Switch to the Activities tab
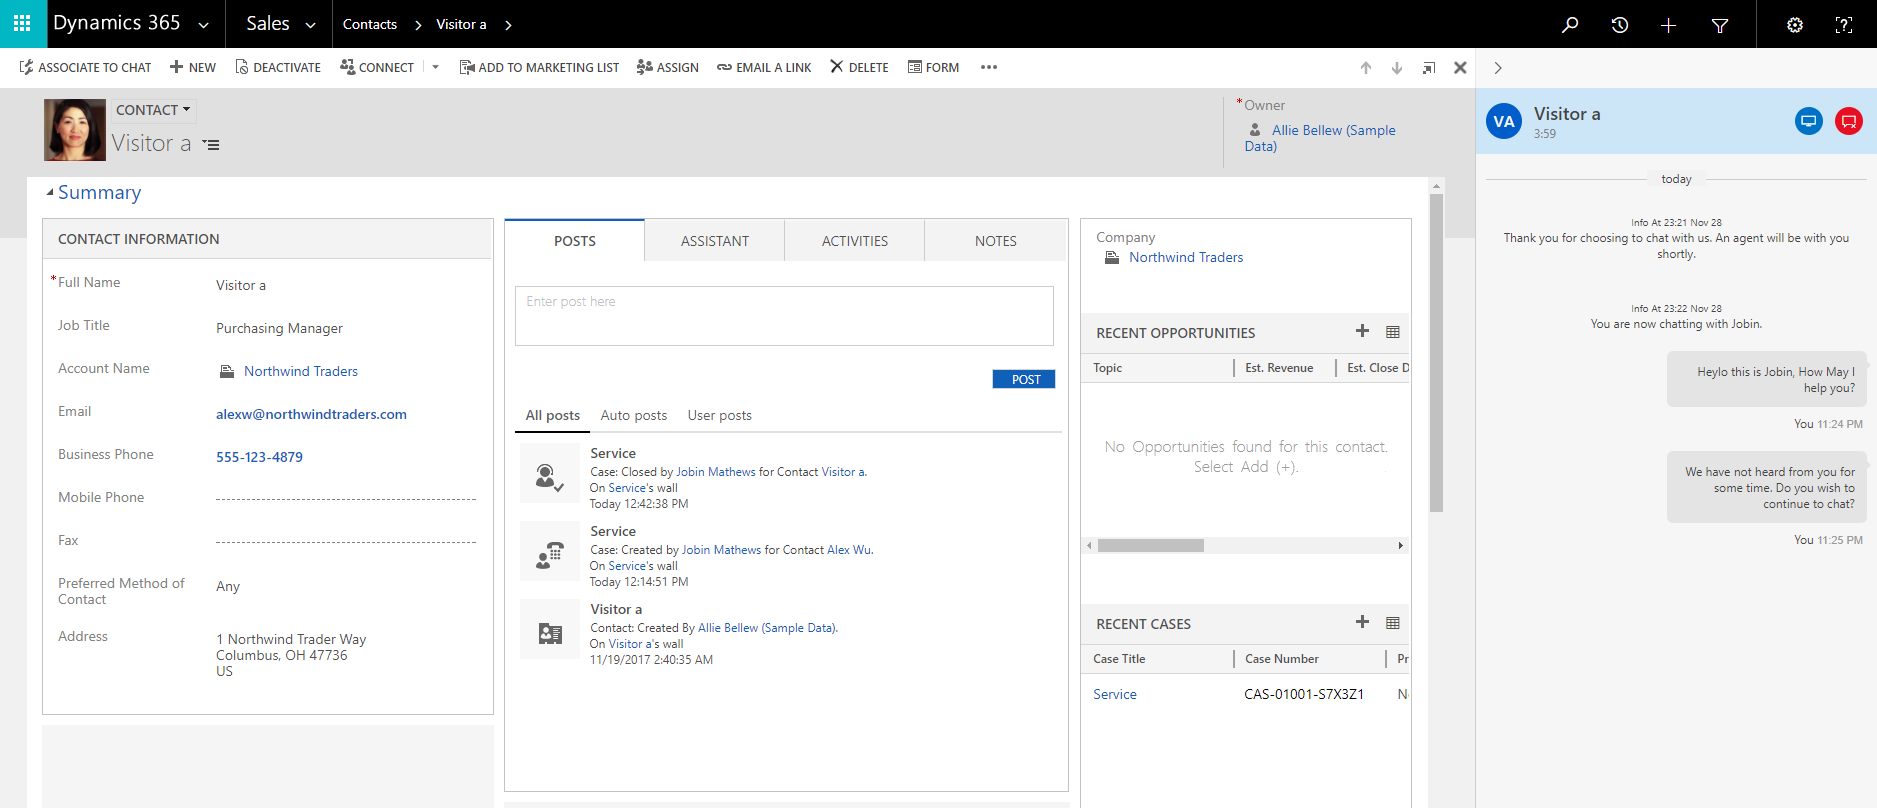 tap(854, 241)
